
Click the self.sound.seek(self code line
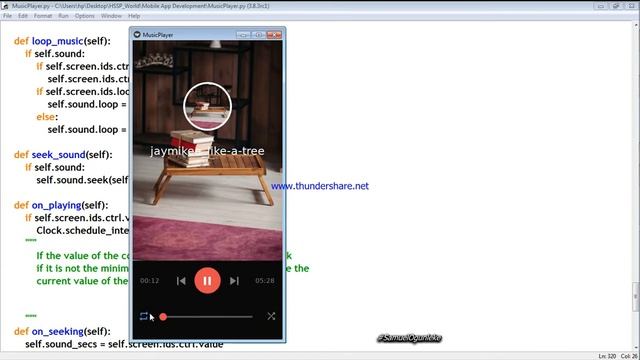pyautogui.click(x=82, y=180)
